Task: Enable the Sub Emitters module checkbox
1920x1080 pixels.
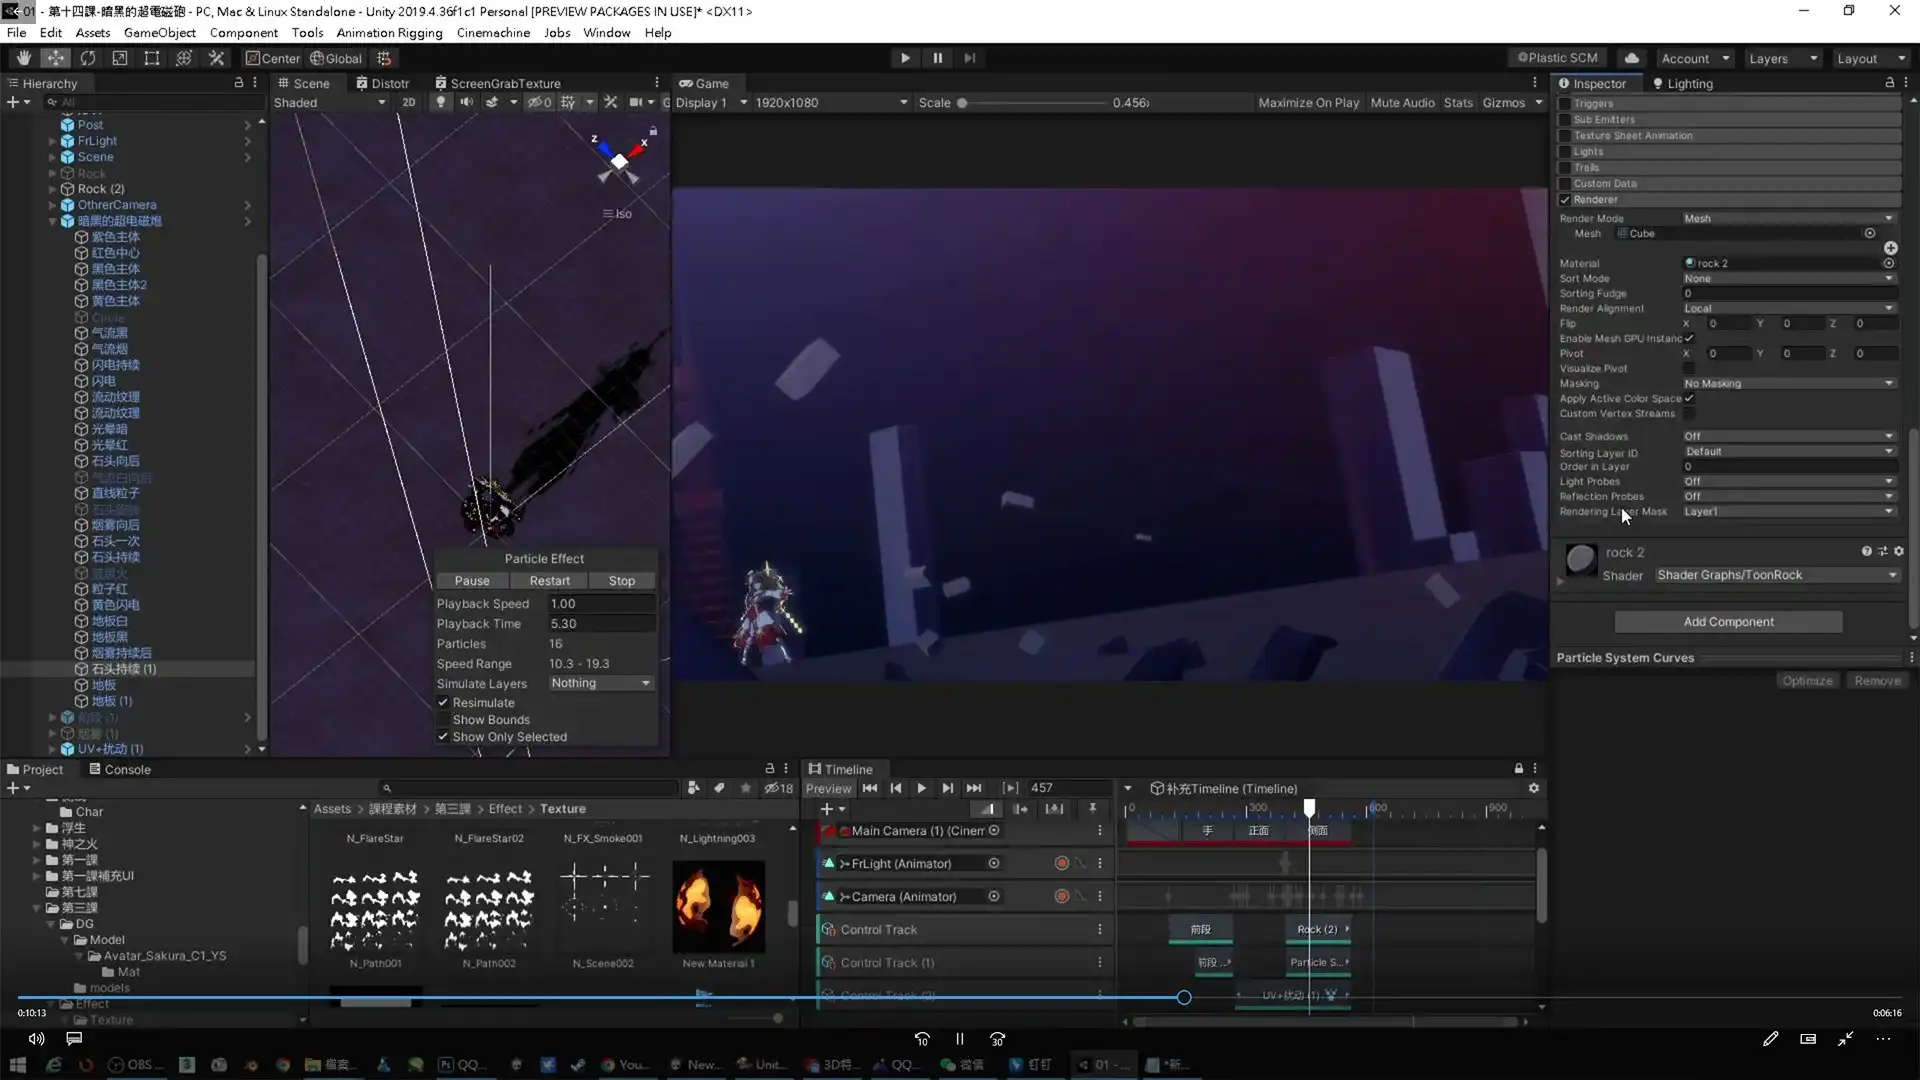Action: 1566,119
